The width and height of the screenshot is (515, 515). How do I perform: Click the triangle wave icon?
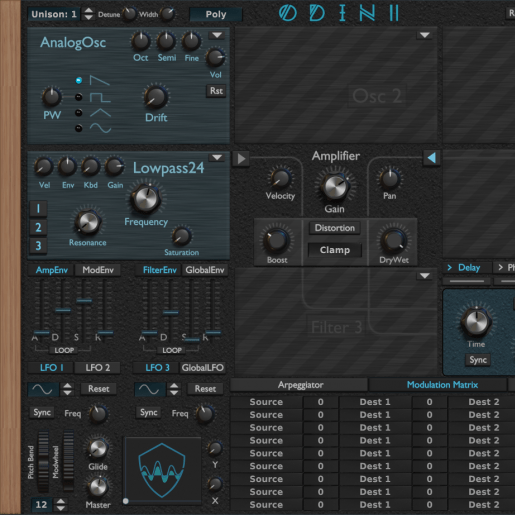pyautogui.click(x=100, y=113)
